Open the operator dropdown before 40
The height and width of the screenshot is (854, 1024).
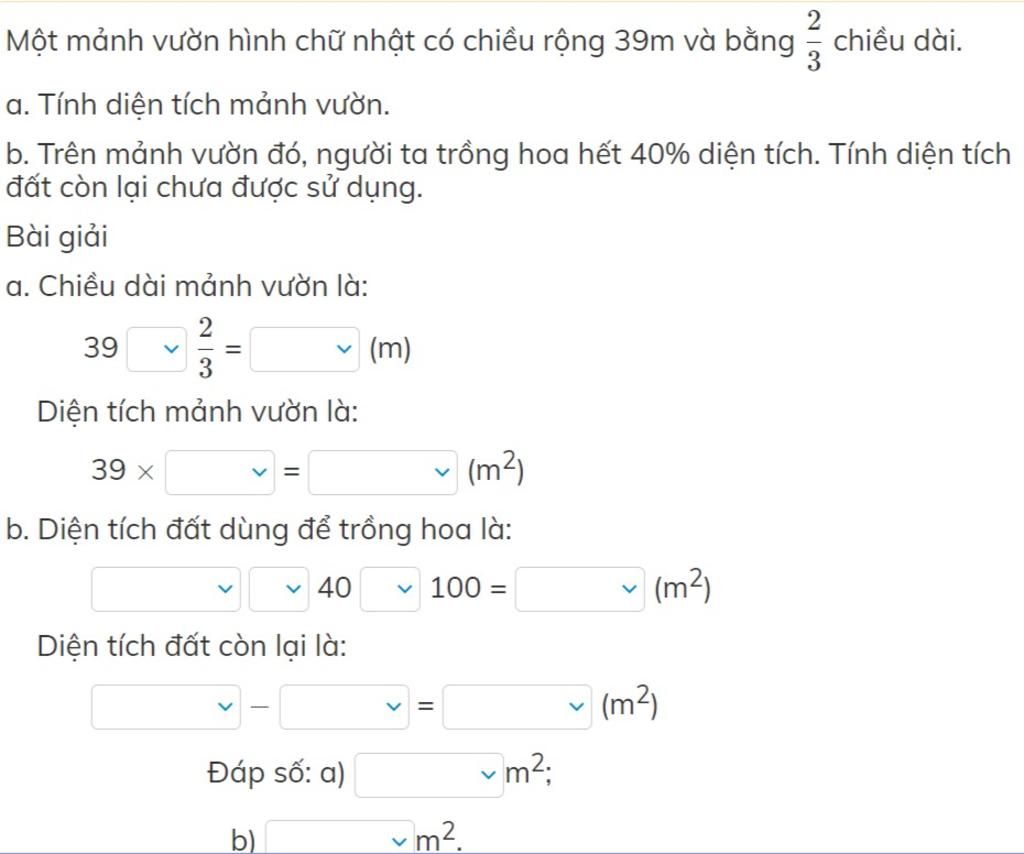[279, 589]
